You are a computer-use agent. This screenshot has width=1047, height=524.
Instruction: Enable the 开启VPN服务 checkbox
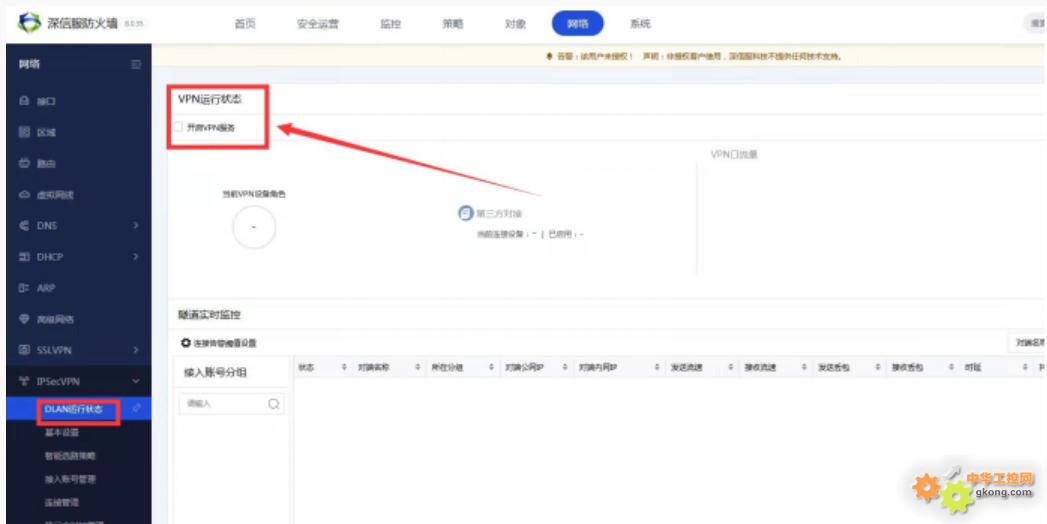[x=178, y=127]
